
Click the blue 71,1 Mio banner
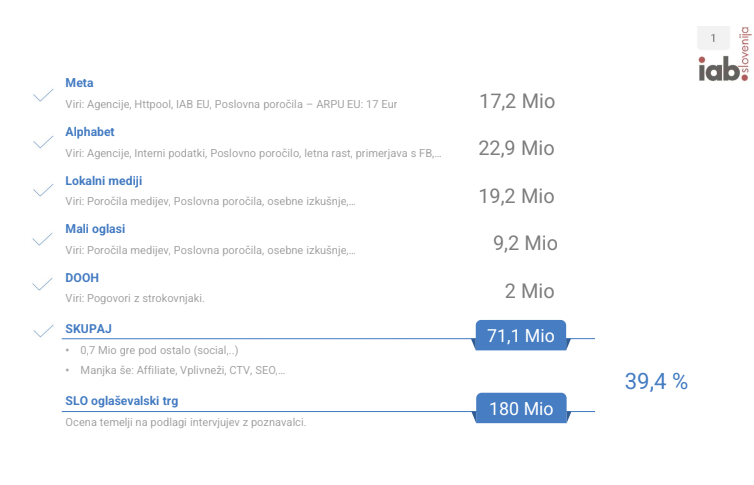[x=520, y=336]
